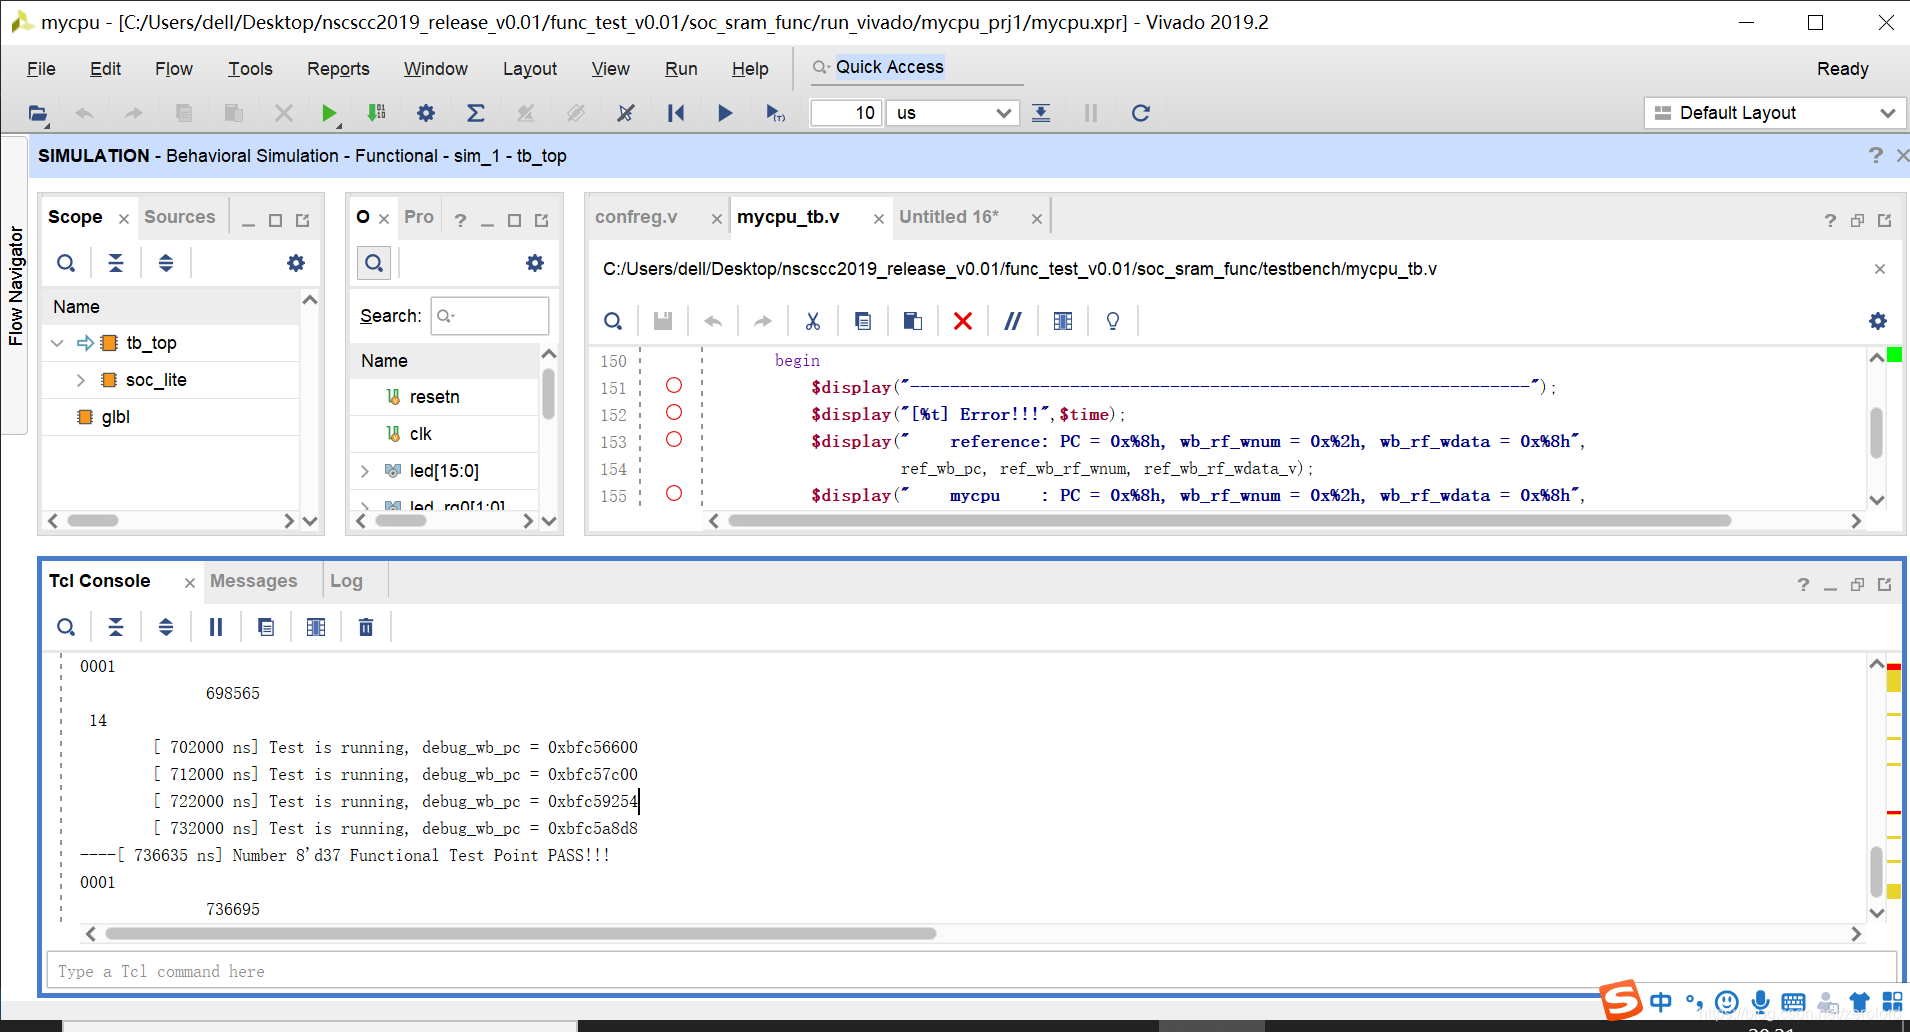The width and height of the screenshot is (1910, 1032).
Task: Click search icon in Scope panel
Action: (x=66, y=263)
